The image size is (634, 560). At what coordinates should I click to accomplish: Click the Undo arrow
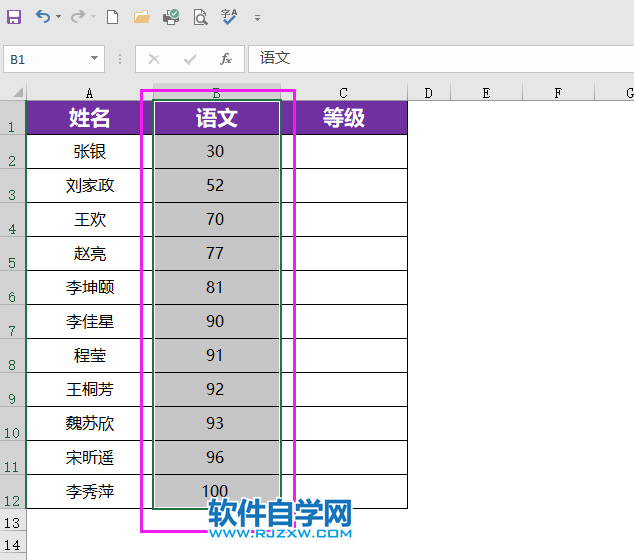pos(42,17)
